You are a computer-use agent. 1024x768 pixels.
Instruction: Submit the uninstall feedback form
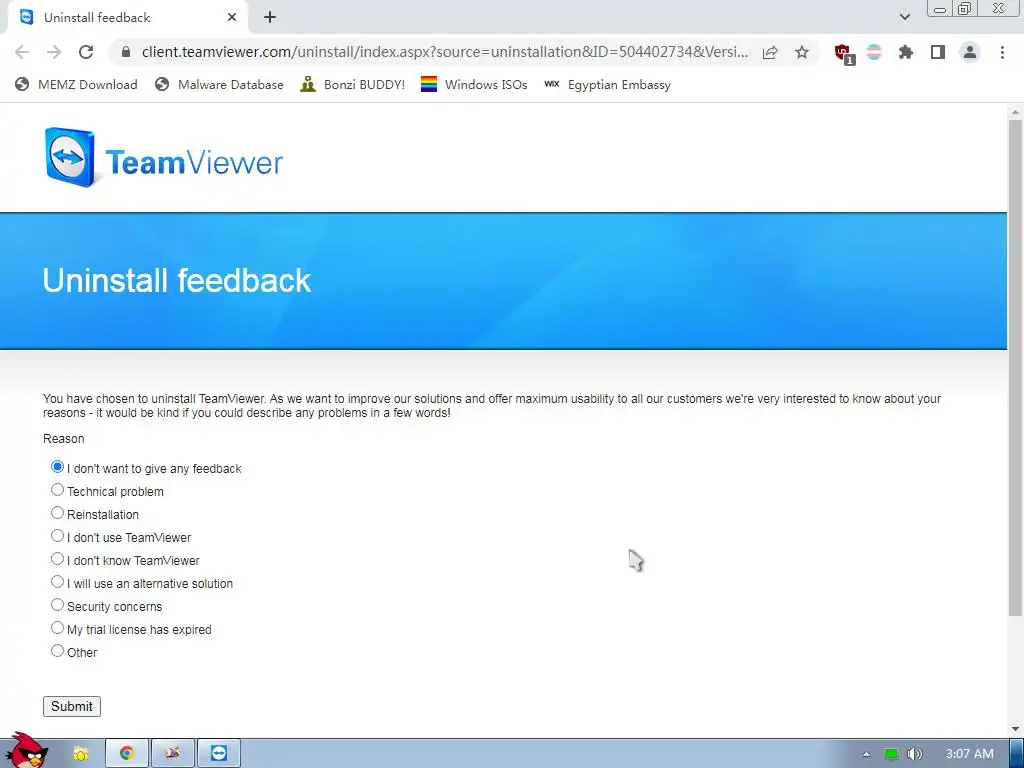tap(72, 706)
